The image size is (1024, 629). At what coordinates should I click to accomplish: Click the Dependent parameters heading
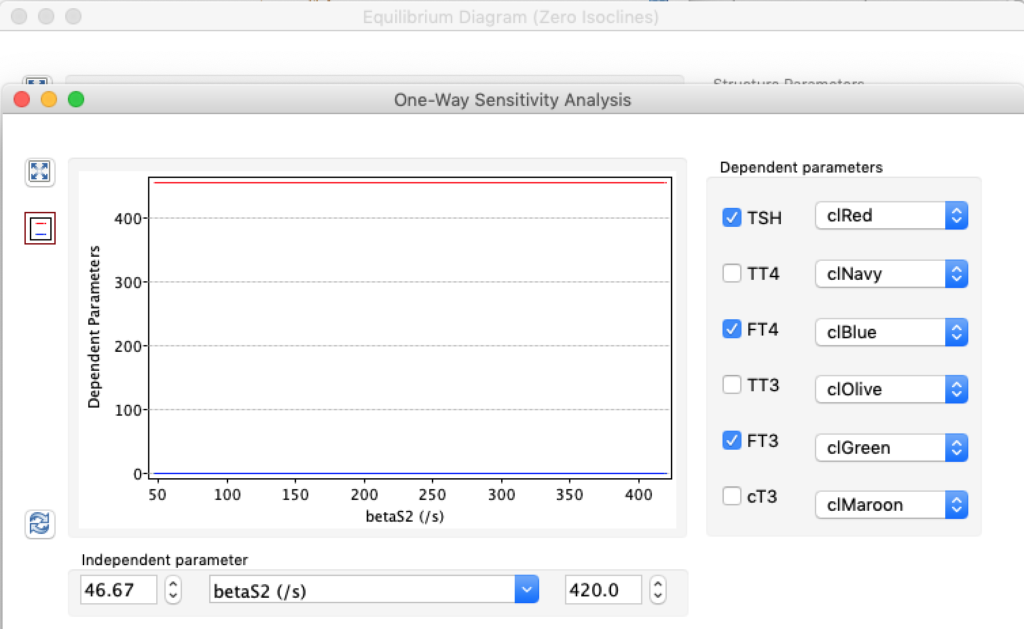coord(801,167)
